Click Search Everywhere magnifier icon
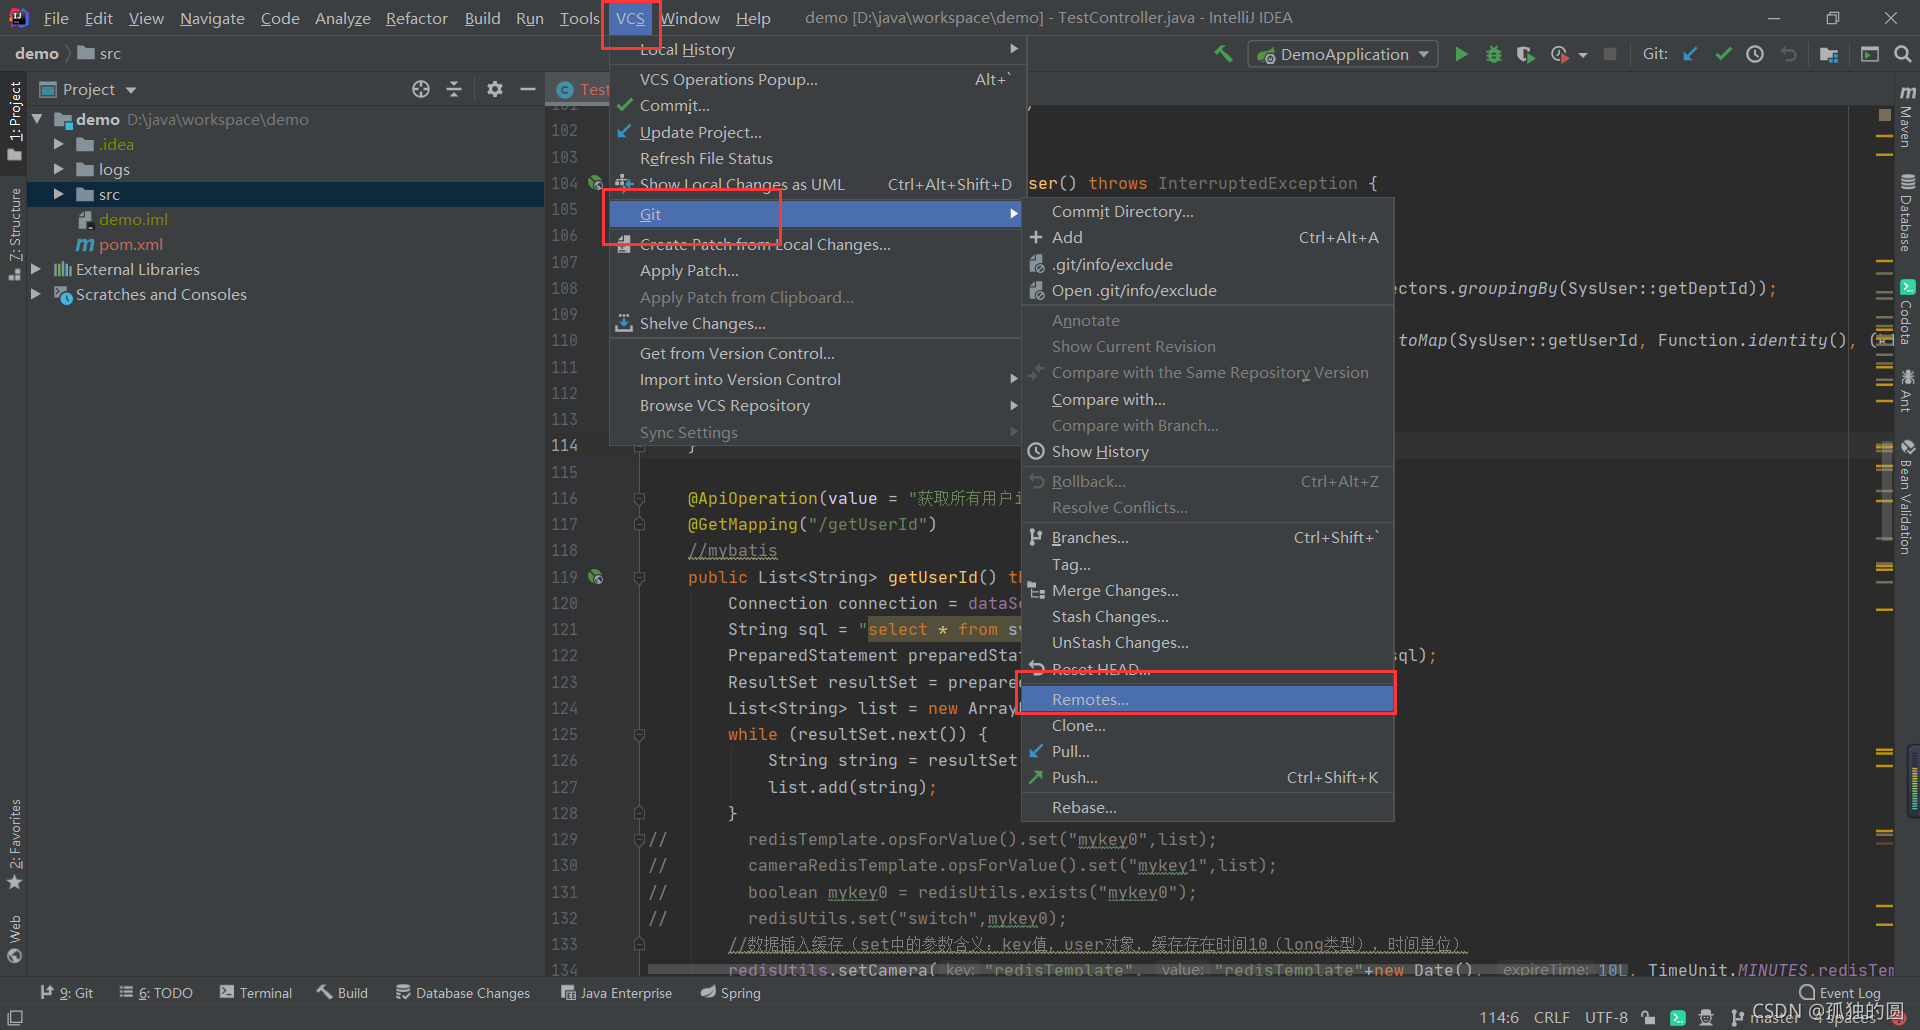The image size is (1920, 1030). 1903,54
